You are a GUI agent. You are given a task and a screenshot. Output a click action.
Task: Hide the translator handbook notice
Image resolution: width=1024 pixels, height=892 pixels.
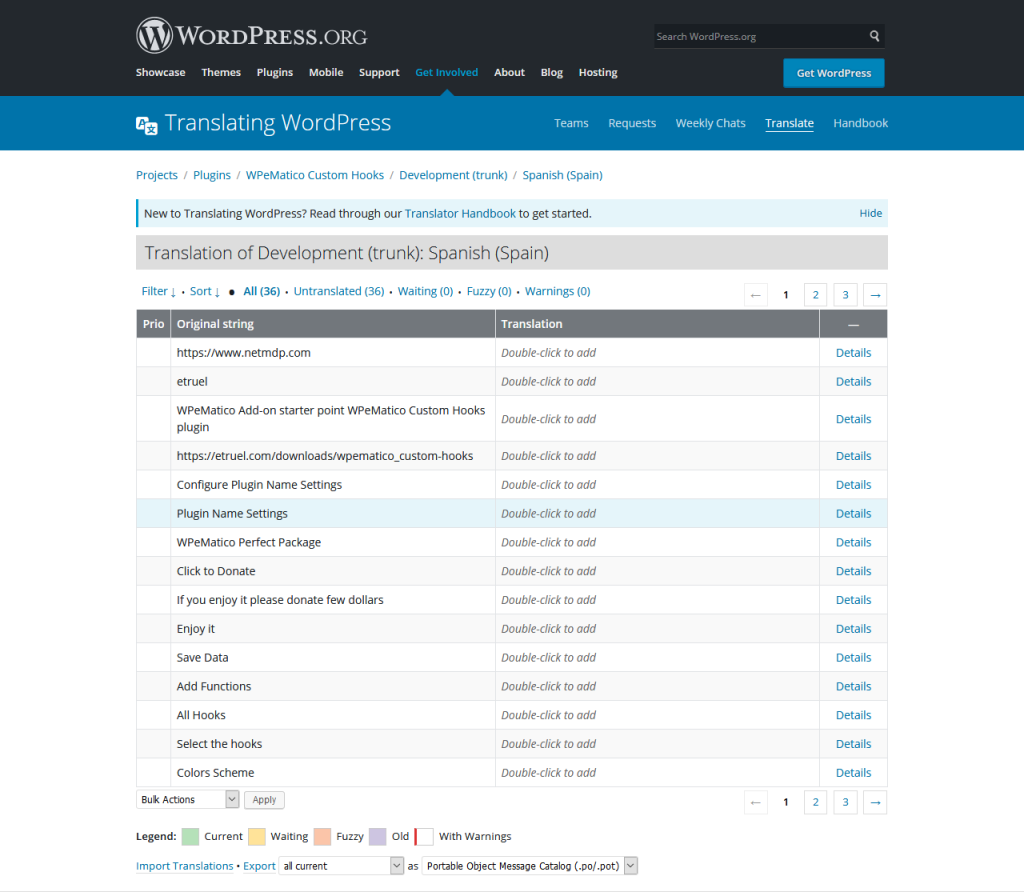(871, 214)
